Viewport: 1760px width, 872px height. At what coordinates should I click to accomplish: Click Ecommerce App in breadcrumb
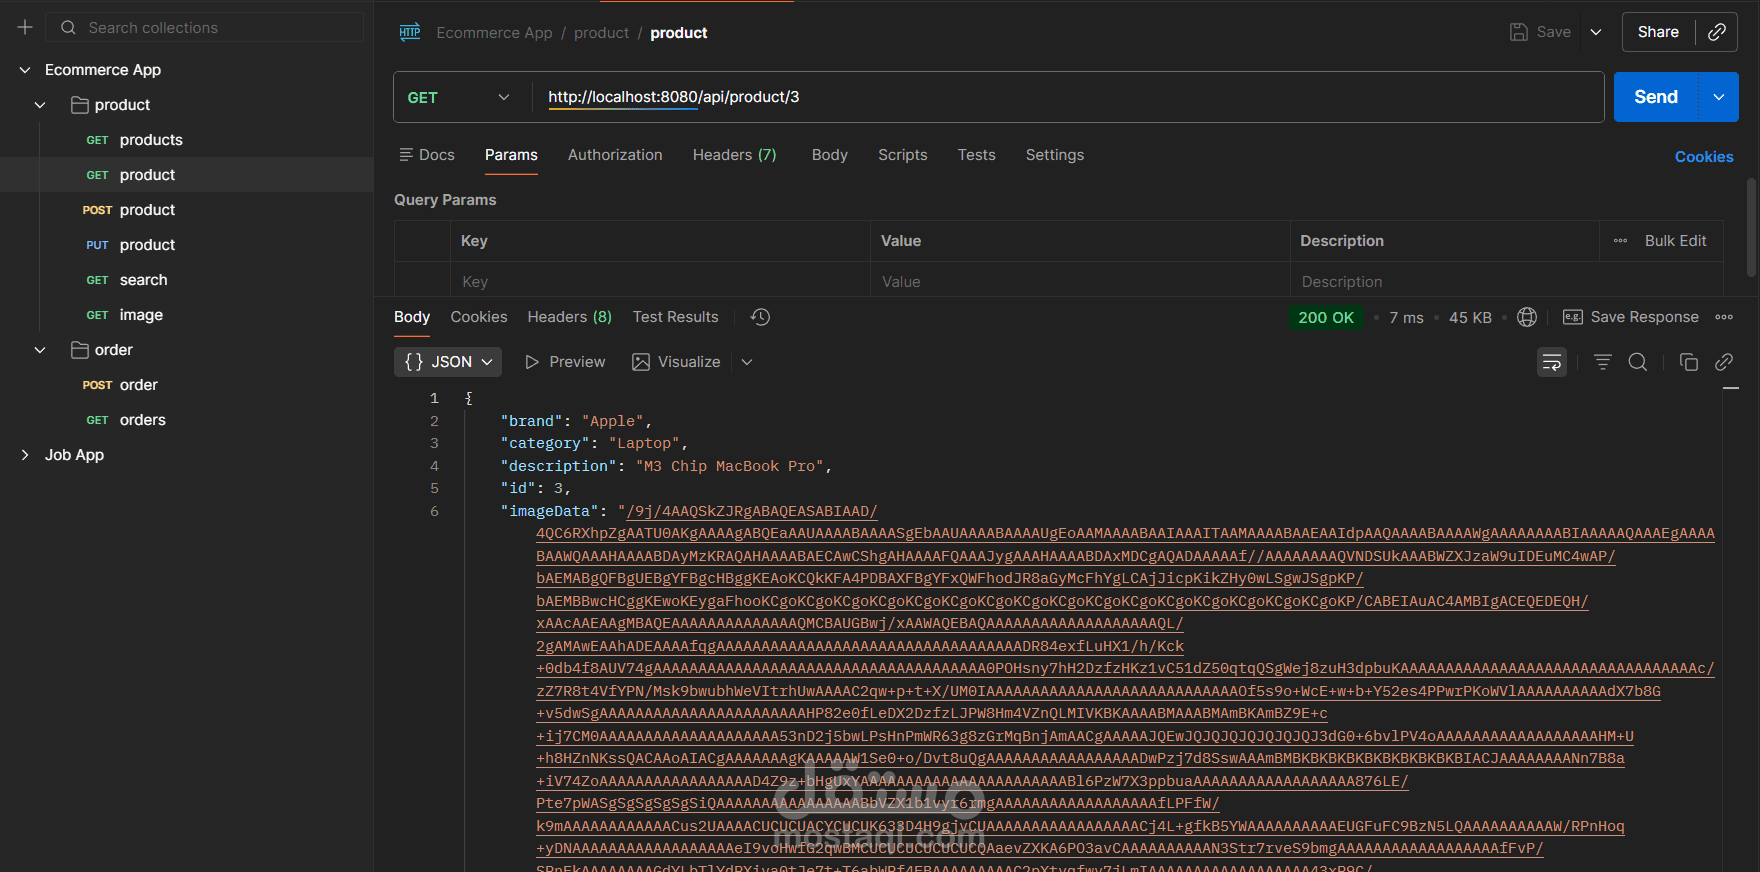tap(494, 33)
